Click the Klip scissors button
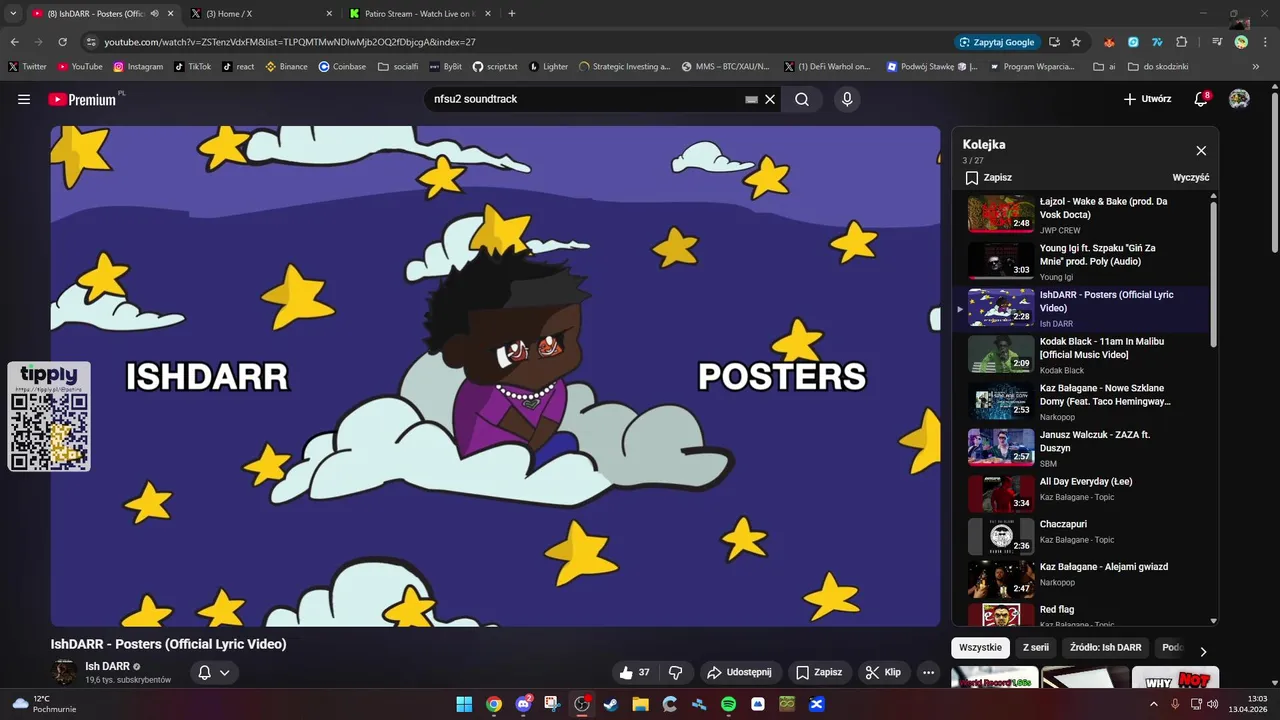The image size is (1280, 720). click(882, 672)
